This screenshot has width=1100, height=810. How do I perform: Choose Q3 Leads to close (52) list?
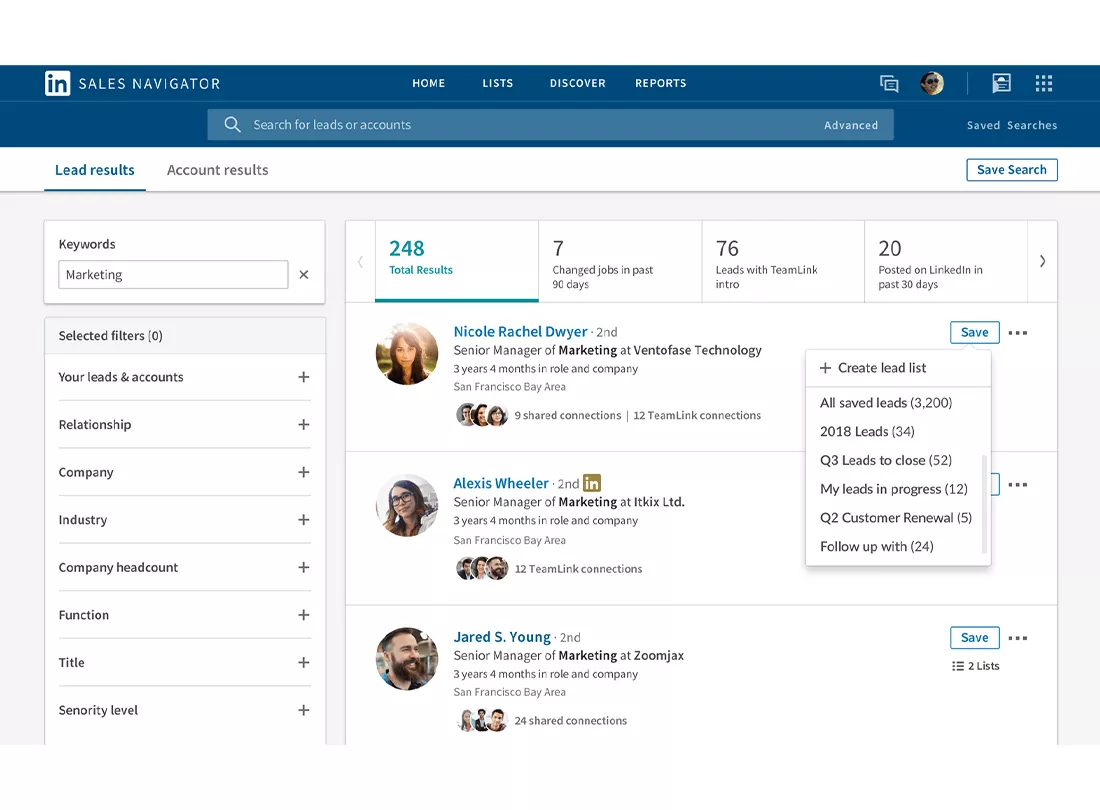pos(885,460)
